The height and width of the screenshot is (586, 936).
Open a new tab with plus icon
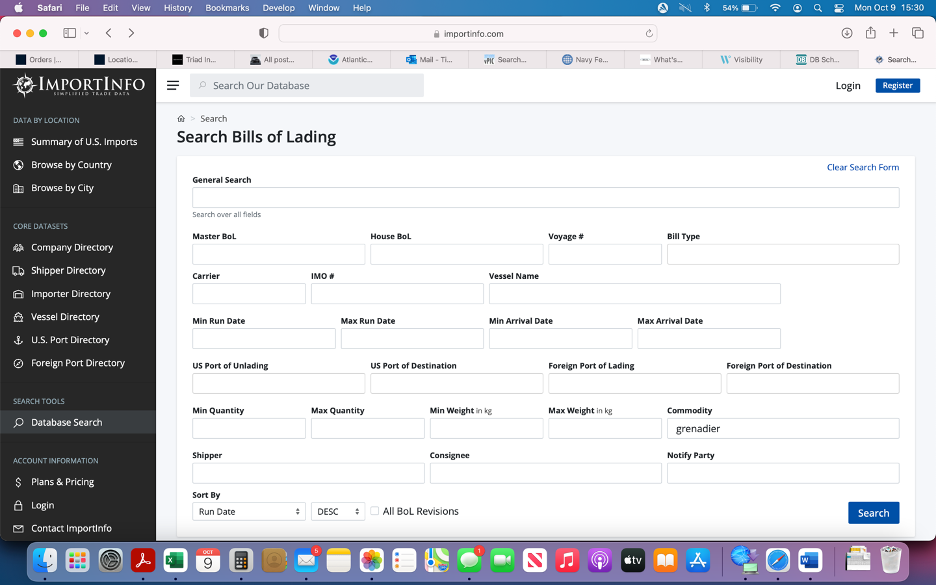[894, 33]
